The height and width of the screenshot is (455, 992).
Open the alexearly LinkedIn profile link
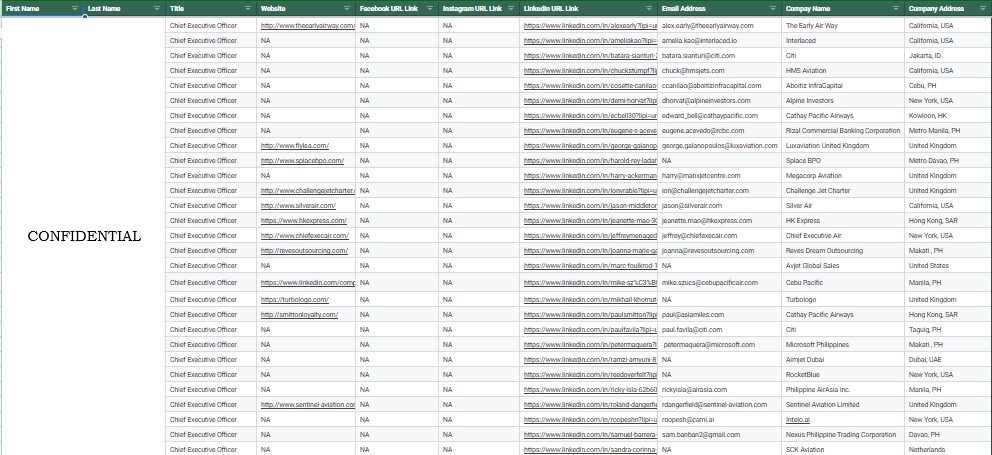(590, 26)
